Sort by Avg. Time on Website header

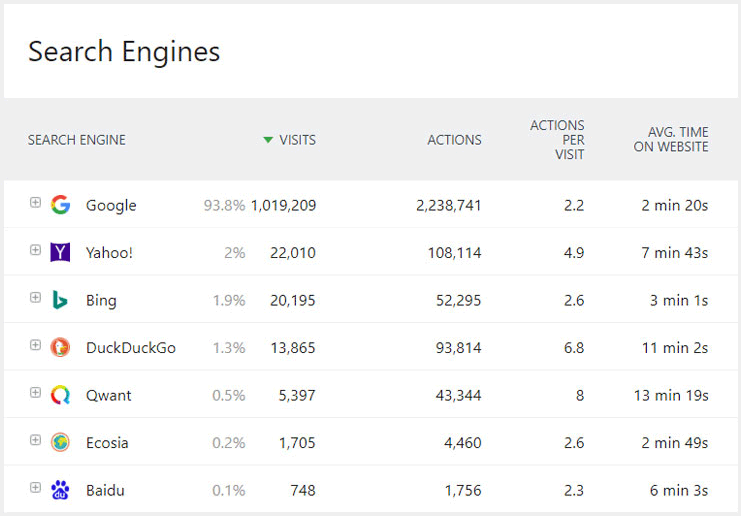[670, 140]
